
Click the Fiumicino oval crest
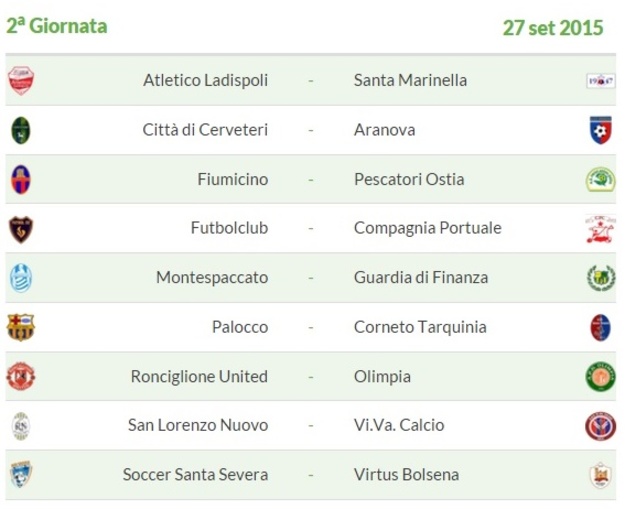(21, 180)
